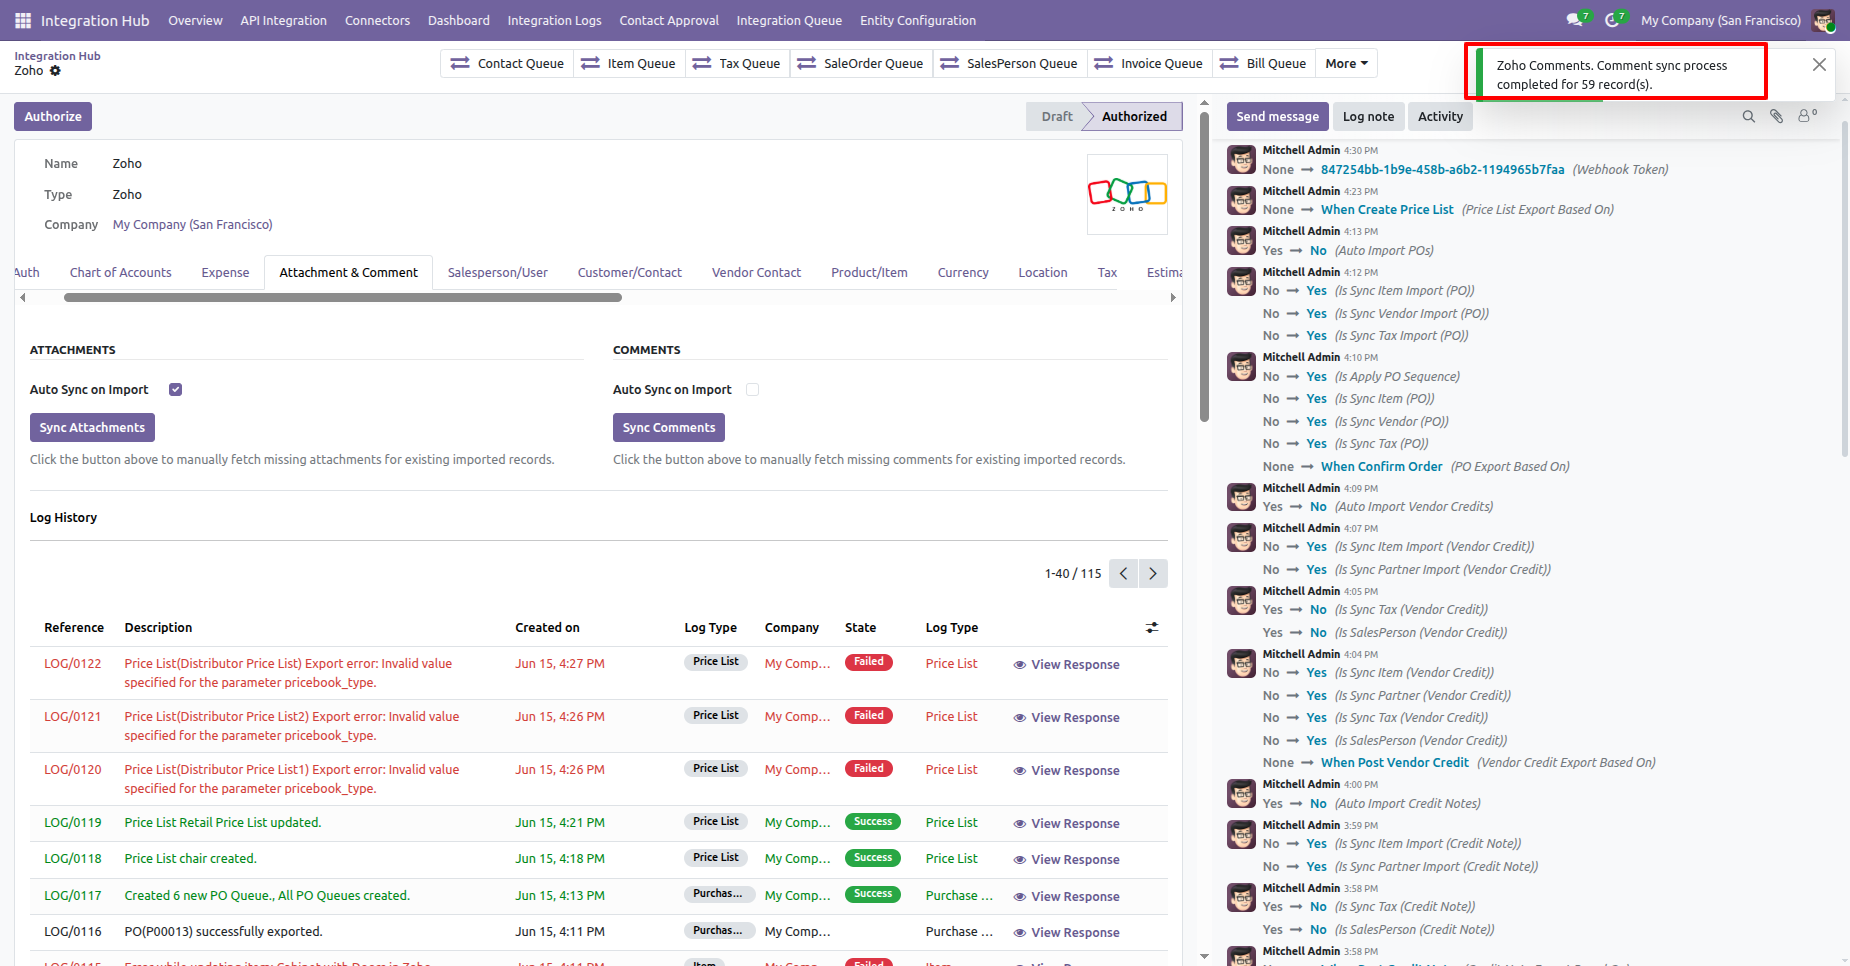Open company link My Company (San Francisco)

(x=192, y=225)
